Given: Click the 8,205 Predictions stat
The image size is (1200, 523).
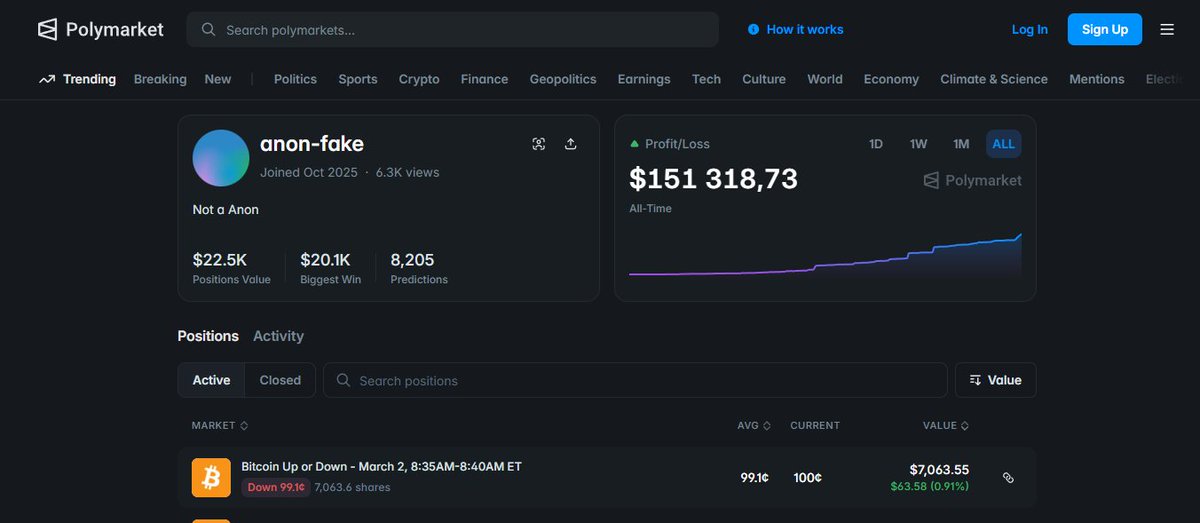Looking at the screenshot, I should [419, 268].
